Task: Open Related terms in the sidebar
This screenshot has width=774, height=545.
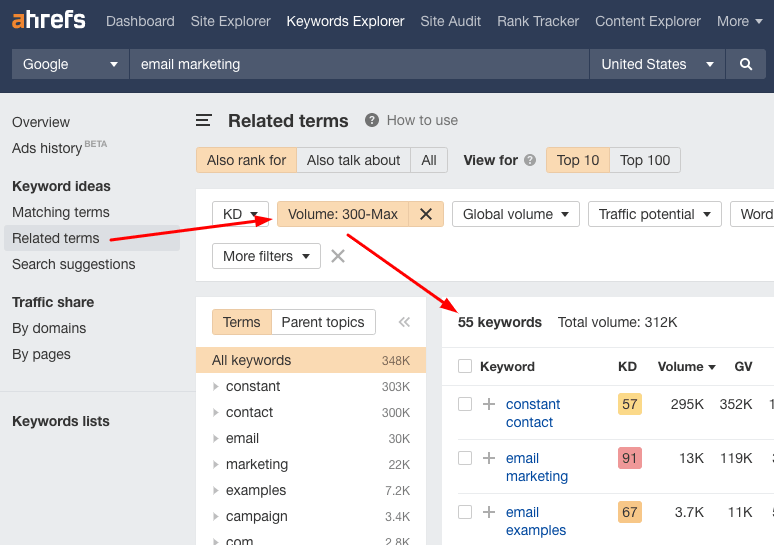Action: [55, 238]
